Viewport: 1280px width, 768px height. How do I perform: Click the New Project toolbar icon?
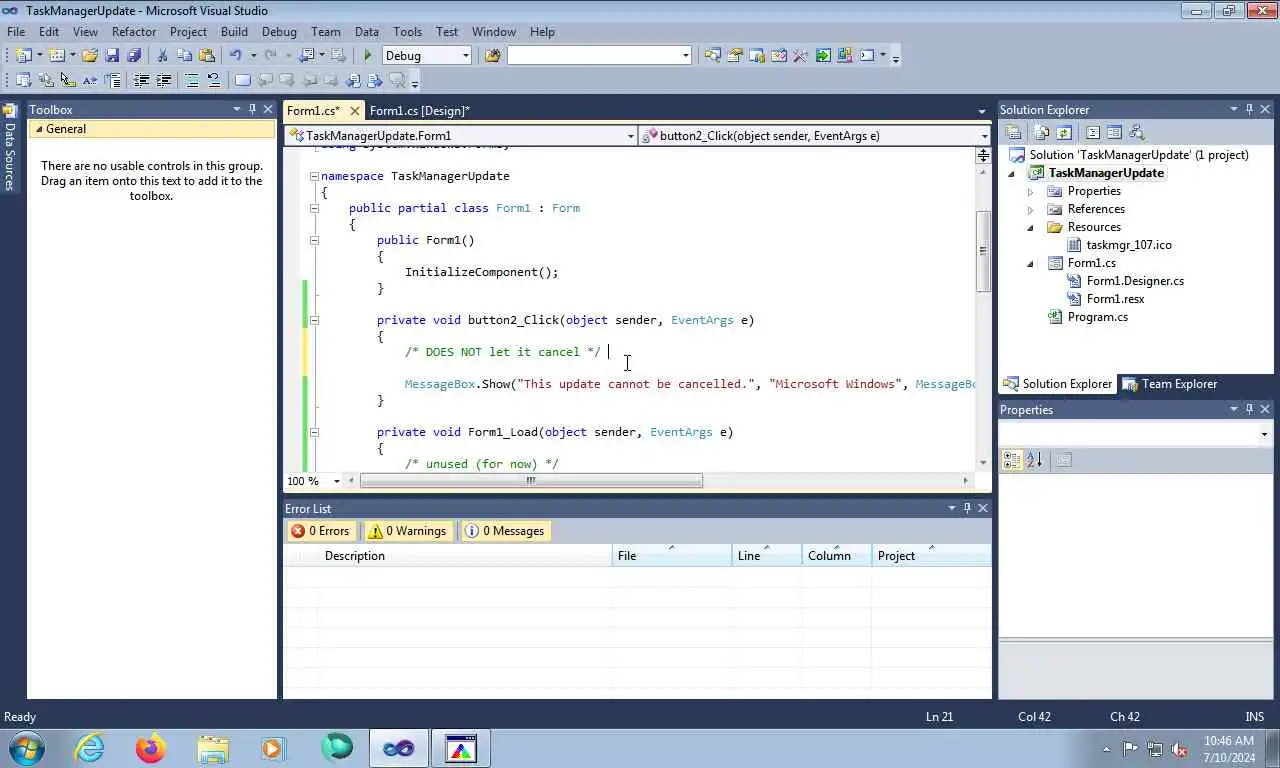click(23, 56)
